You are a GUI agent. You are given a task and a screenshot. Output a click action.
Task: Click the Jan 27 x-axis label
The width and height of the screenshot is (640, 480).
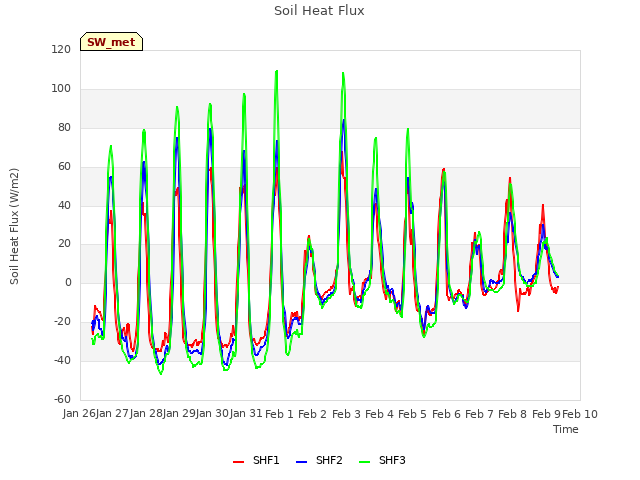pos(112,413)
